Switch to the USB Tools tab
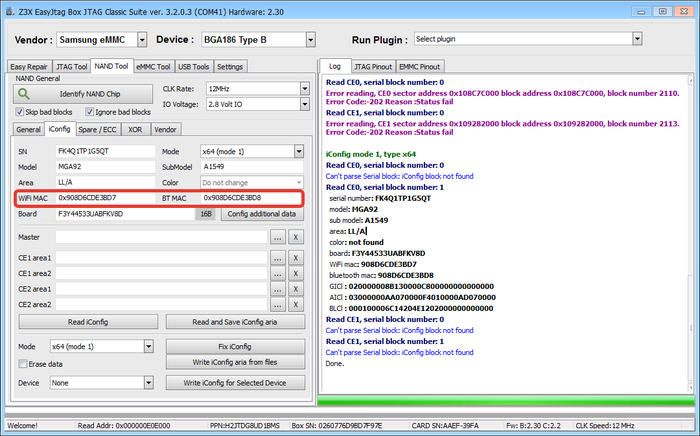Screen dimensions: 700x436 tap(193, 66)
